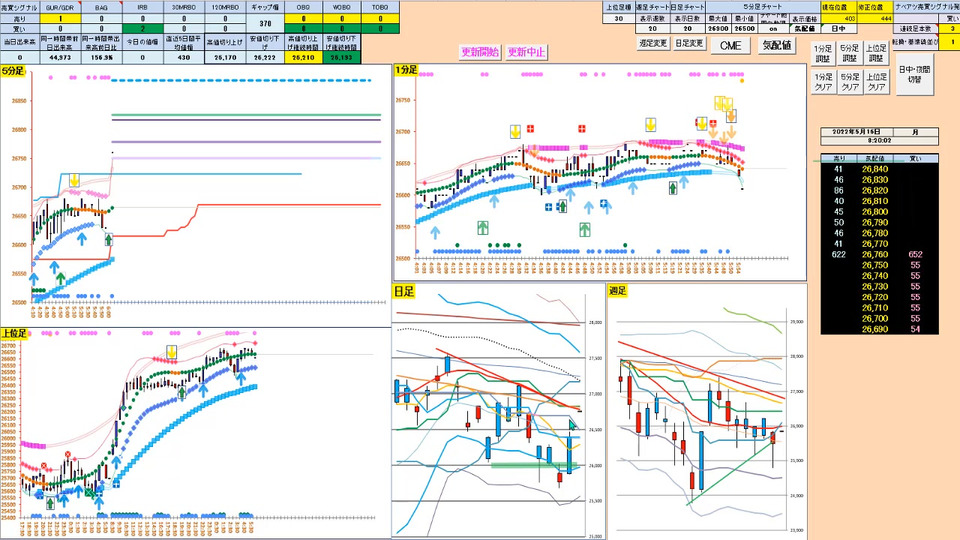
Task: Select the 表示週数 value cell 20
Action: tap(653, 29)
